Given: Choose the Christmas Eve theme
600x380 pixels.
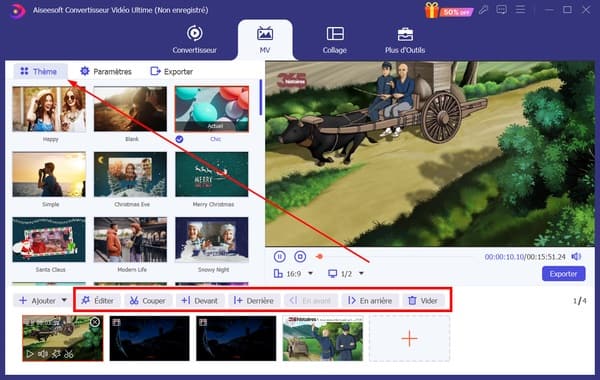Looking at the screenshot, I should (x=130, y=175).
